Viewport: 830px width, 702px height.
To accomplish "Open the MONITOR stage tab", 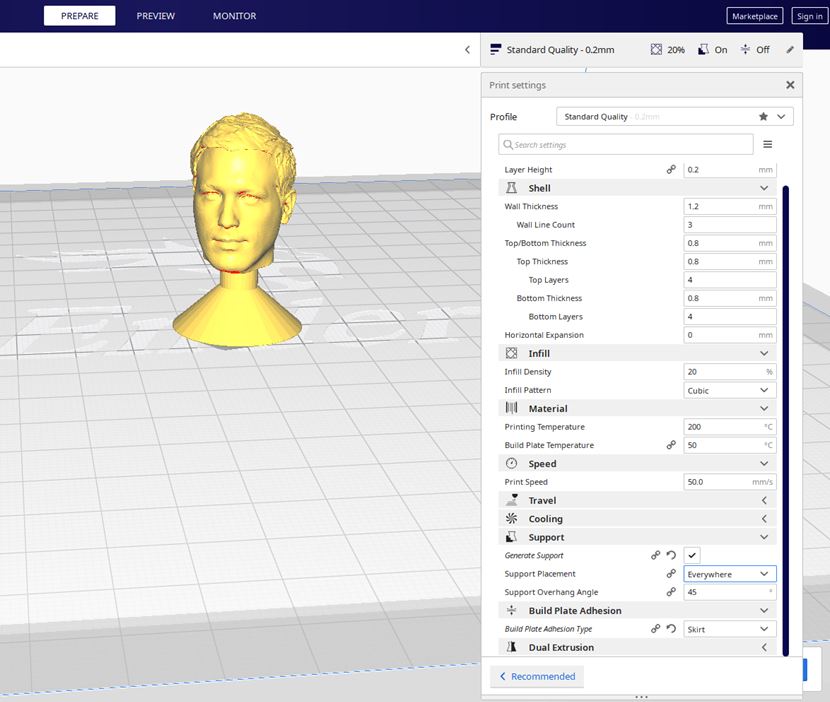I will (234, 16).
